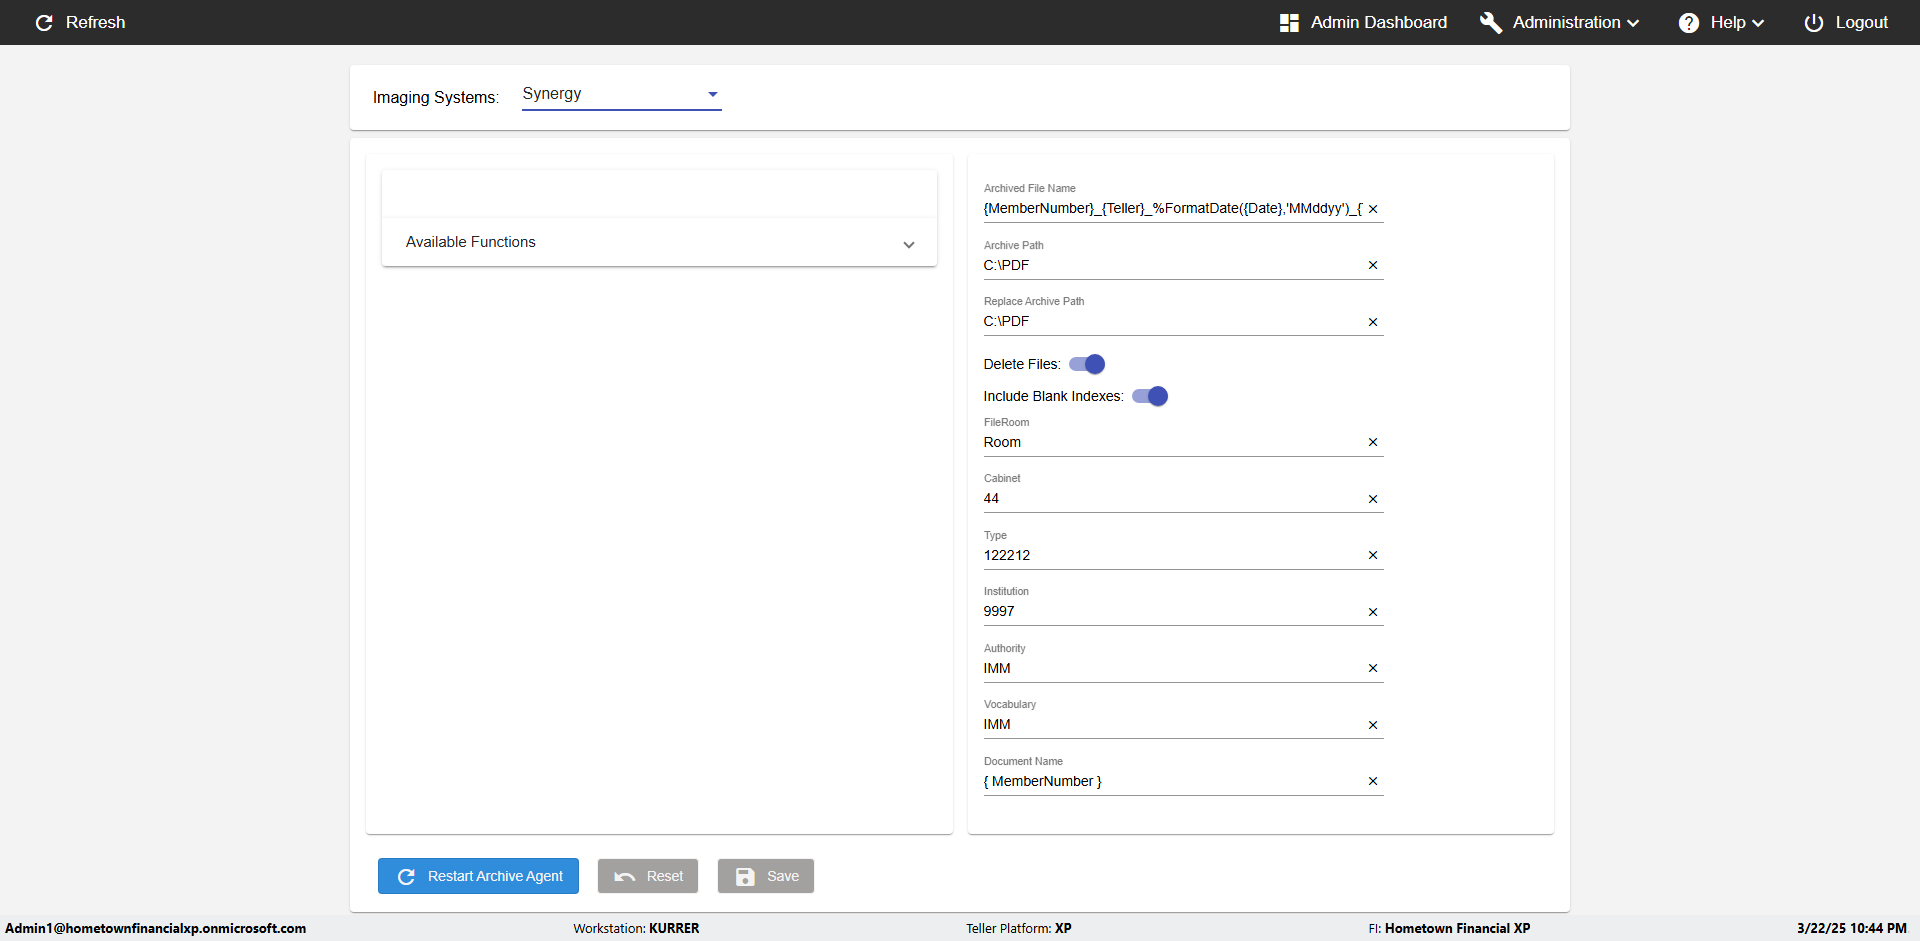Turn off Include Blank Indexes switch
This screenshot has width=1920, height=941.
(x=1150, y=396)
